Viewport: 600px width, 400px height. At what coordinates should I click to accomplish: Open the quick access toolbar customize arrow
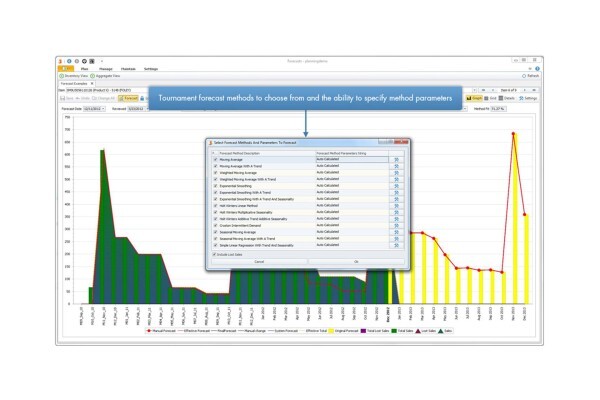tap(102, 61)
